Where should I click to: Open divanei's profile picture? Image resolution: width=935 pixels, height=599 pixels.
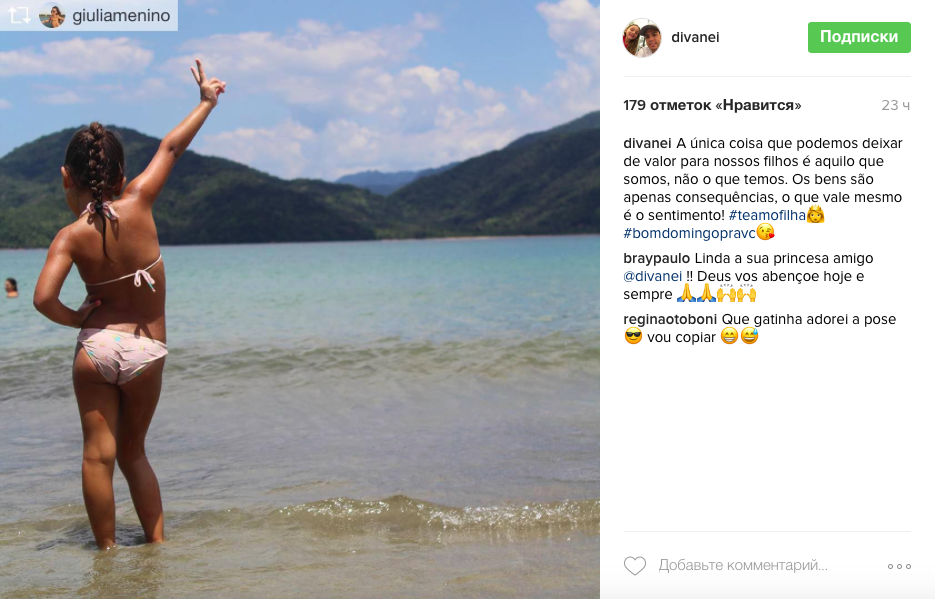(642, 38)
